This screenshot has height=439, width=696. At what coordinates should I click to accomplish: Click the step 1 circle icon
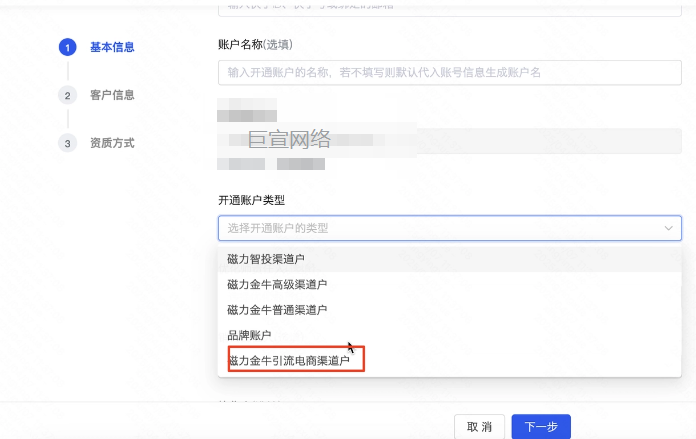coord(67,47)
